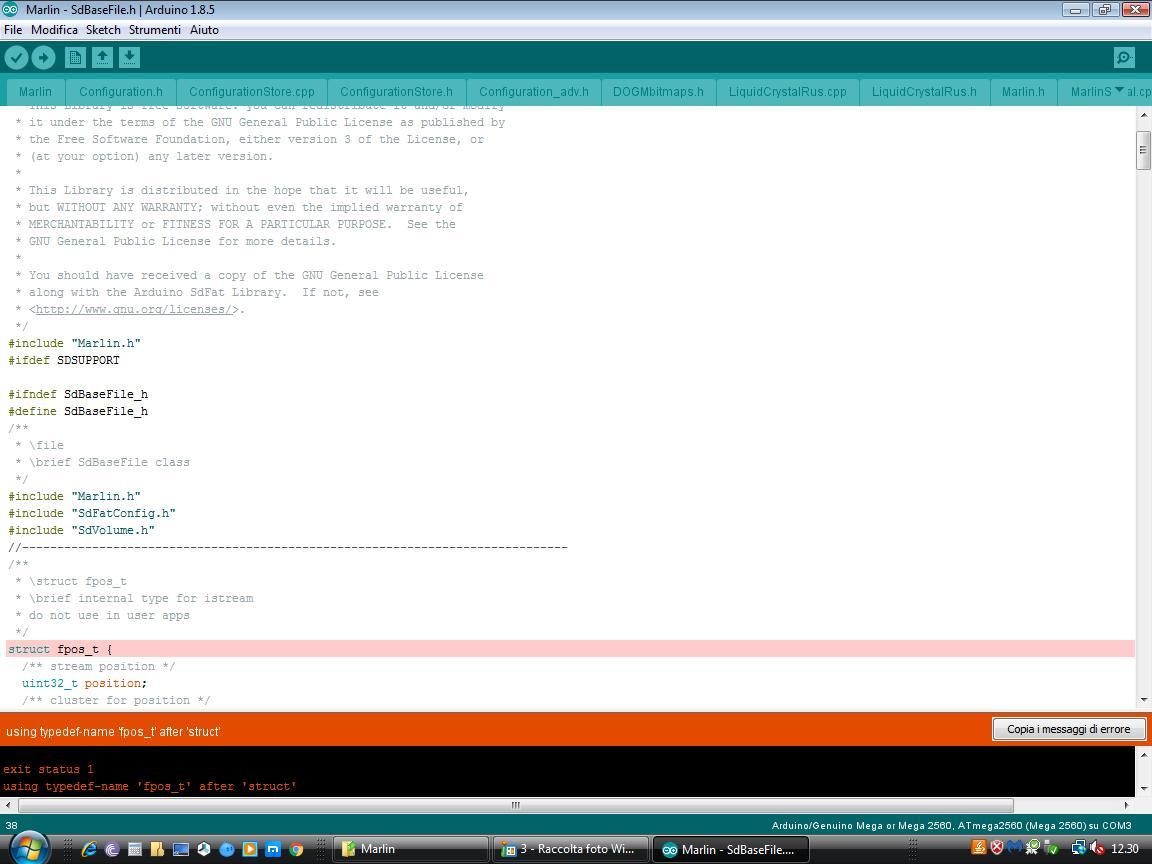Viewport: 1152px width, 864px height.
Task: Switch to the ConfigurationStore.cpp tab
Action: pyautogui.click(x=251, y=92)
